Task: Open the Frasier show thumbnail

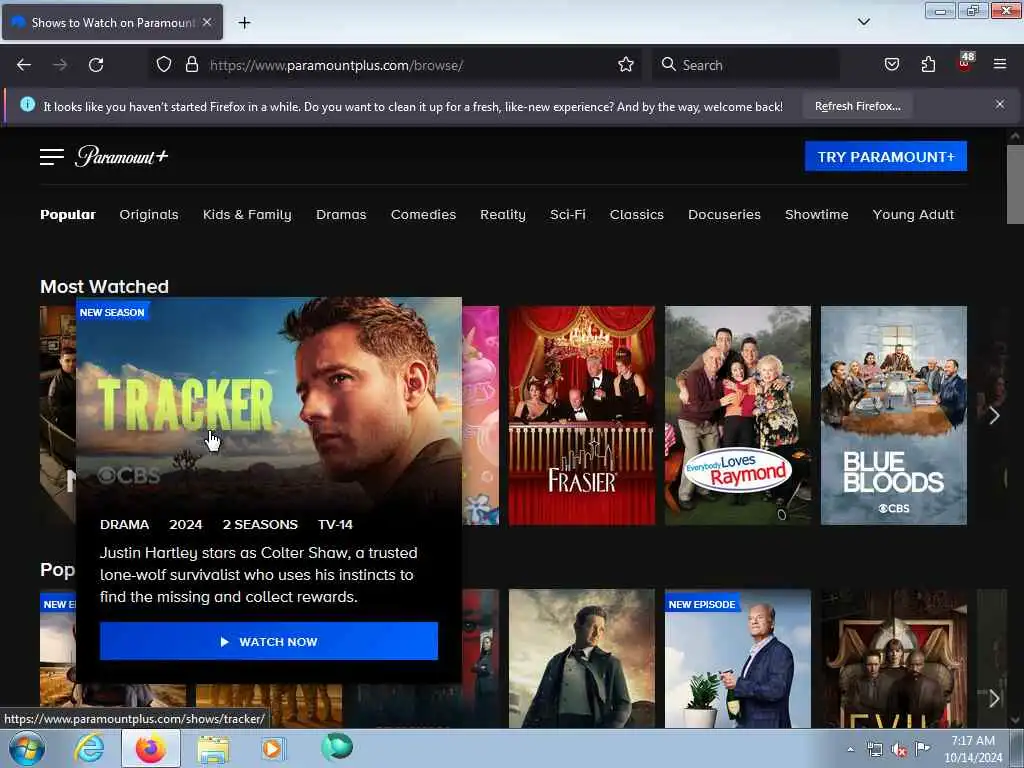Action: [581, 415]
